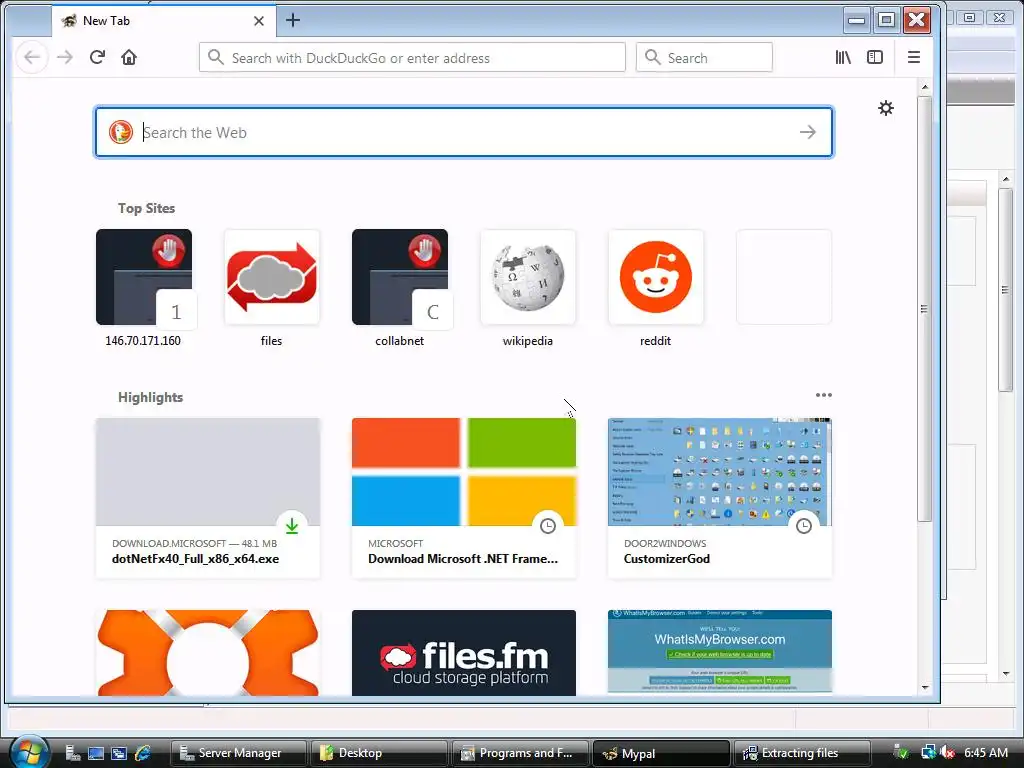Click the scrollbar down arrow in the background window
1024x768 pixels.
tap(1006, 673)
